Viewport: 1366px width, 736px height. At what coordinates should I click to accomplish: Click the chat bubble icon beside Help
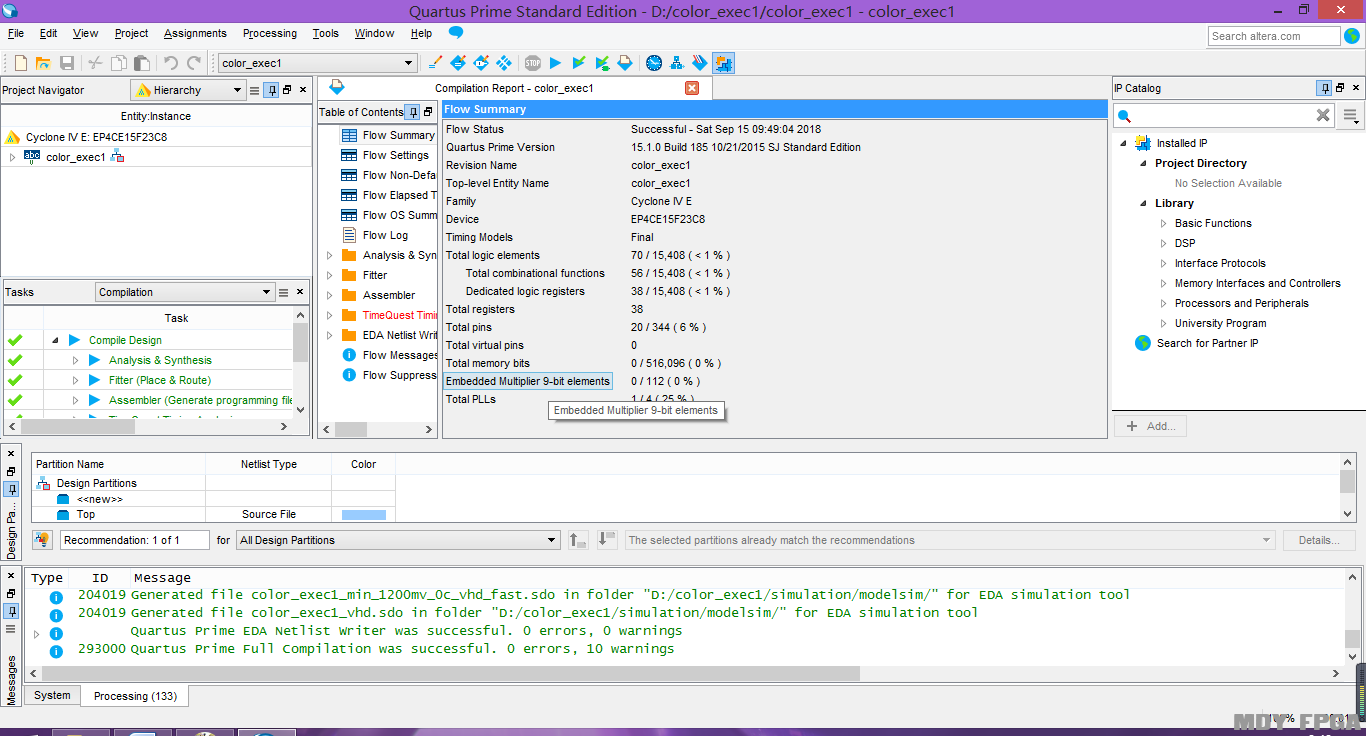point(456,33)
